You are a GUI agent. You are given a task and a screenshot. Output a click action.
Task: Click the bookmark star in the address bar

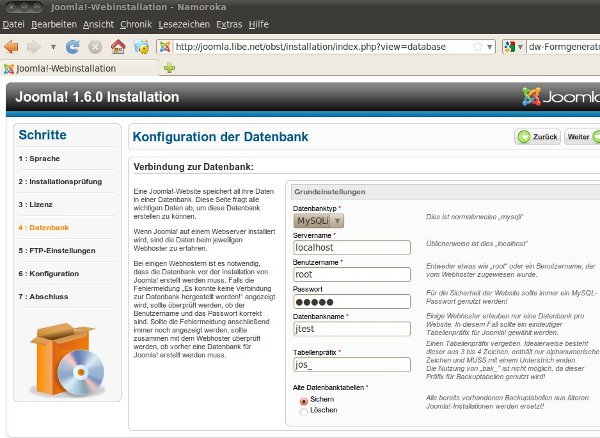(x=478, y=47)
